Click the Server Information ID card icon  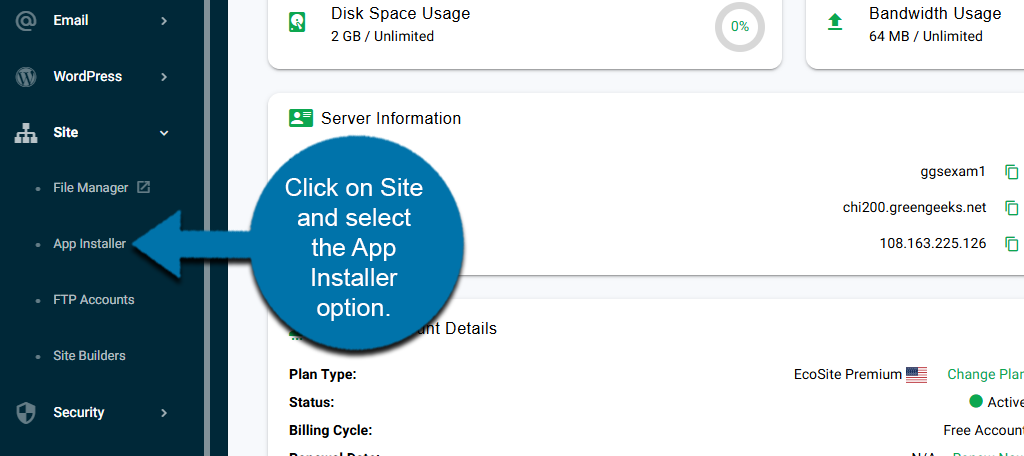point(300,118)
